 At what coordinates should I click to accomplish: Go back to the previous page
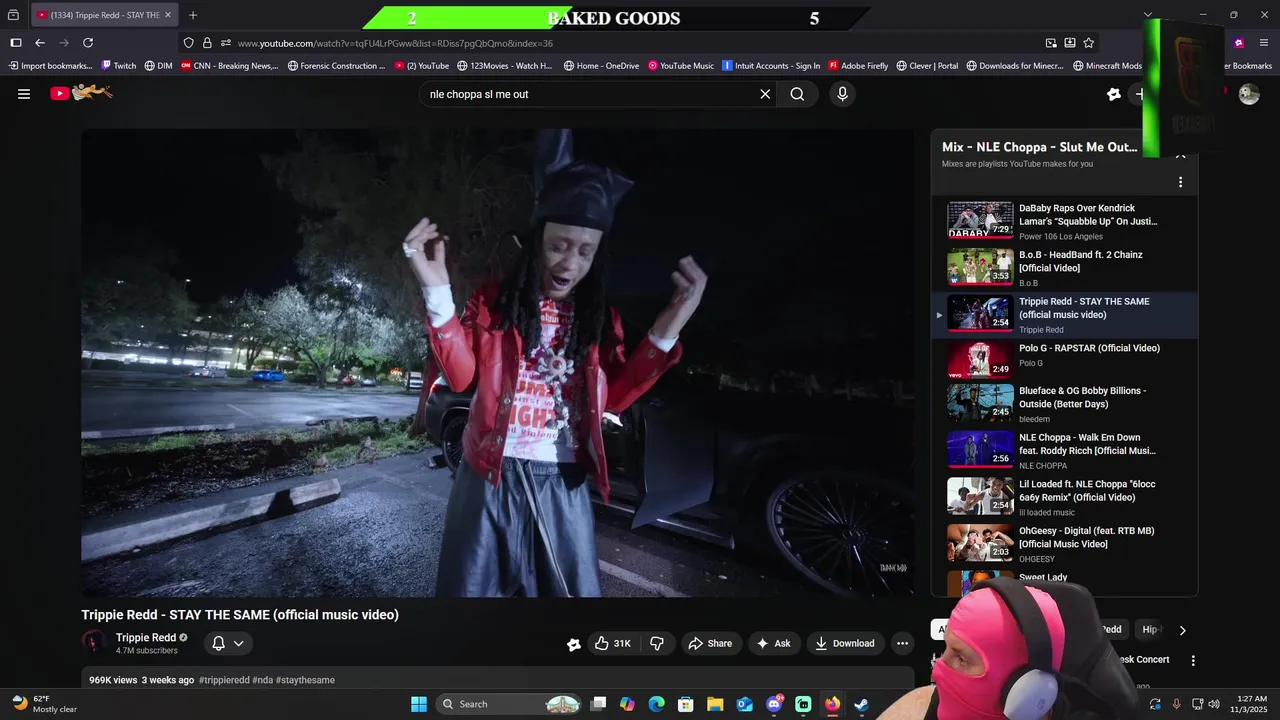coord(40,43)
